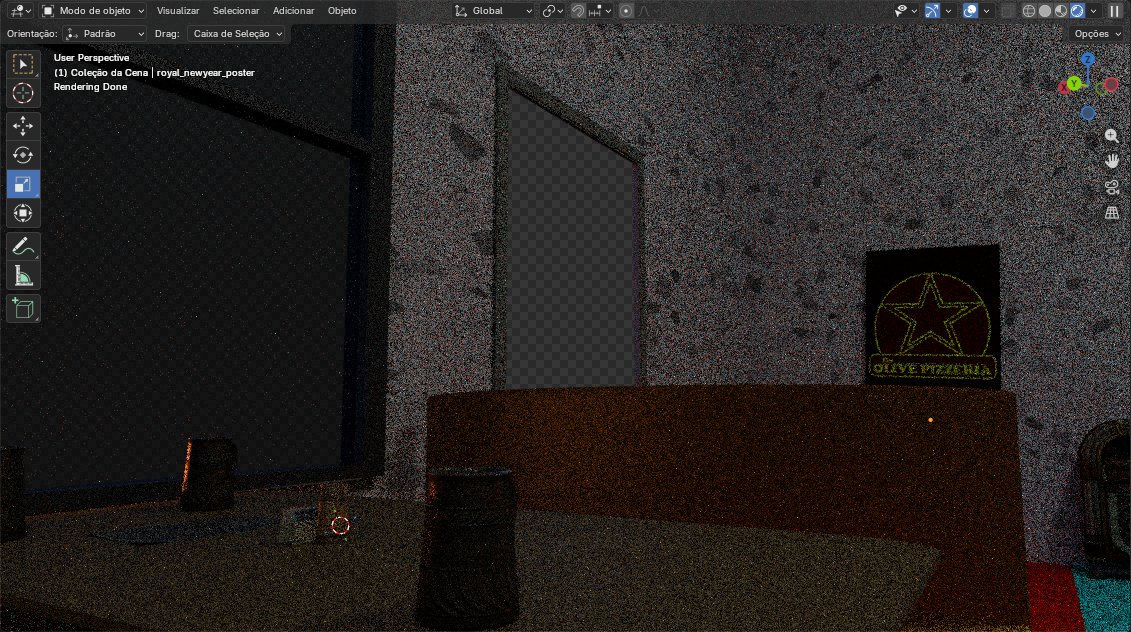Click the zoom magnifier viewport icon
Image resolution: width=1131 pixels, height=632 pixels.
[x=1112, y=136]
